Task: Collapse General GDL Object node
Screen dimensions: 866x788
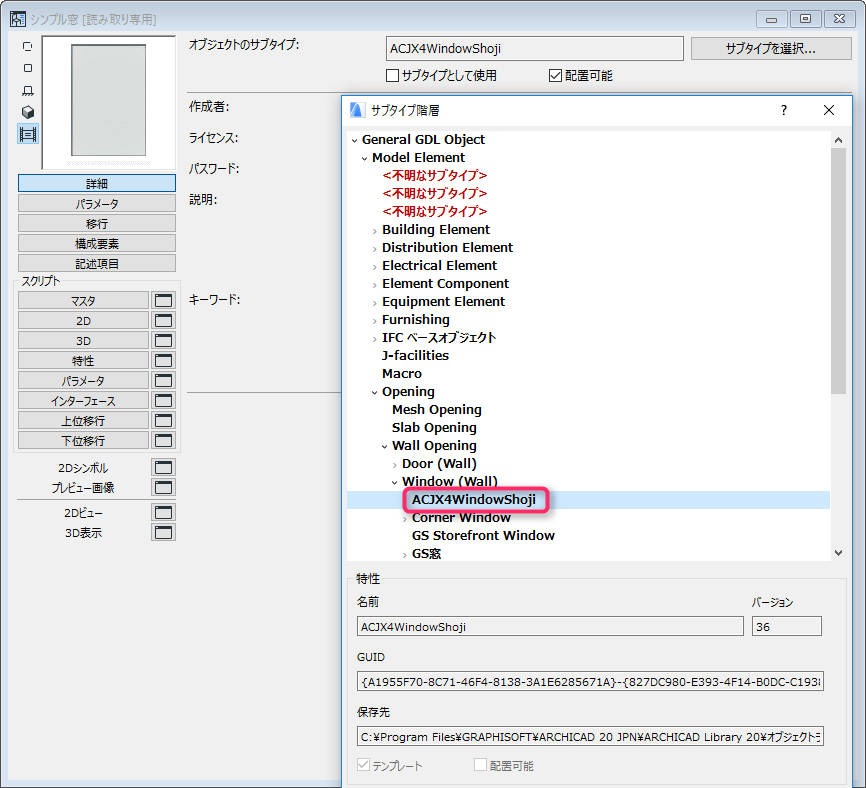Action: coord(355,140)
